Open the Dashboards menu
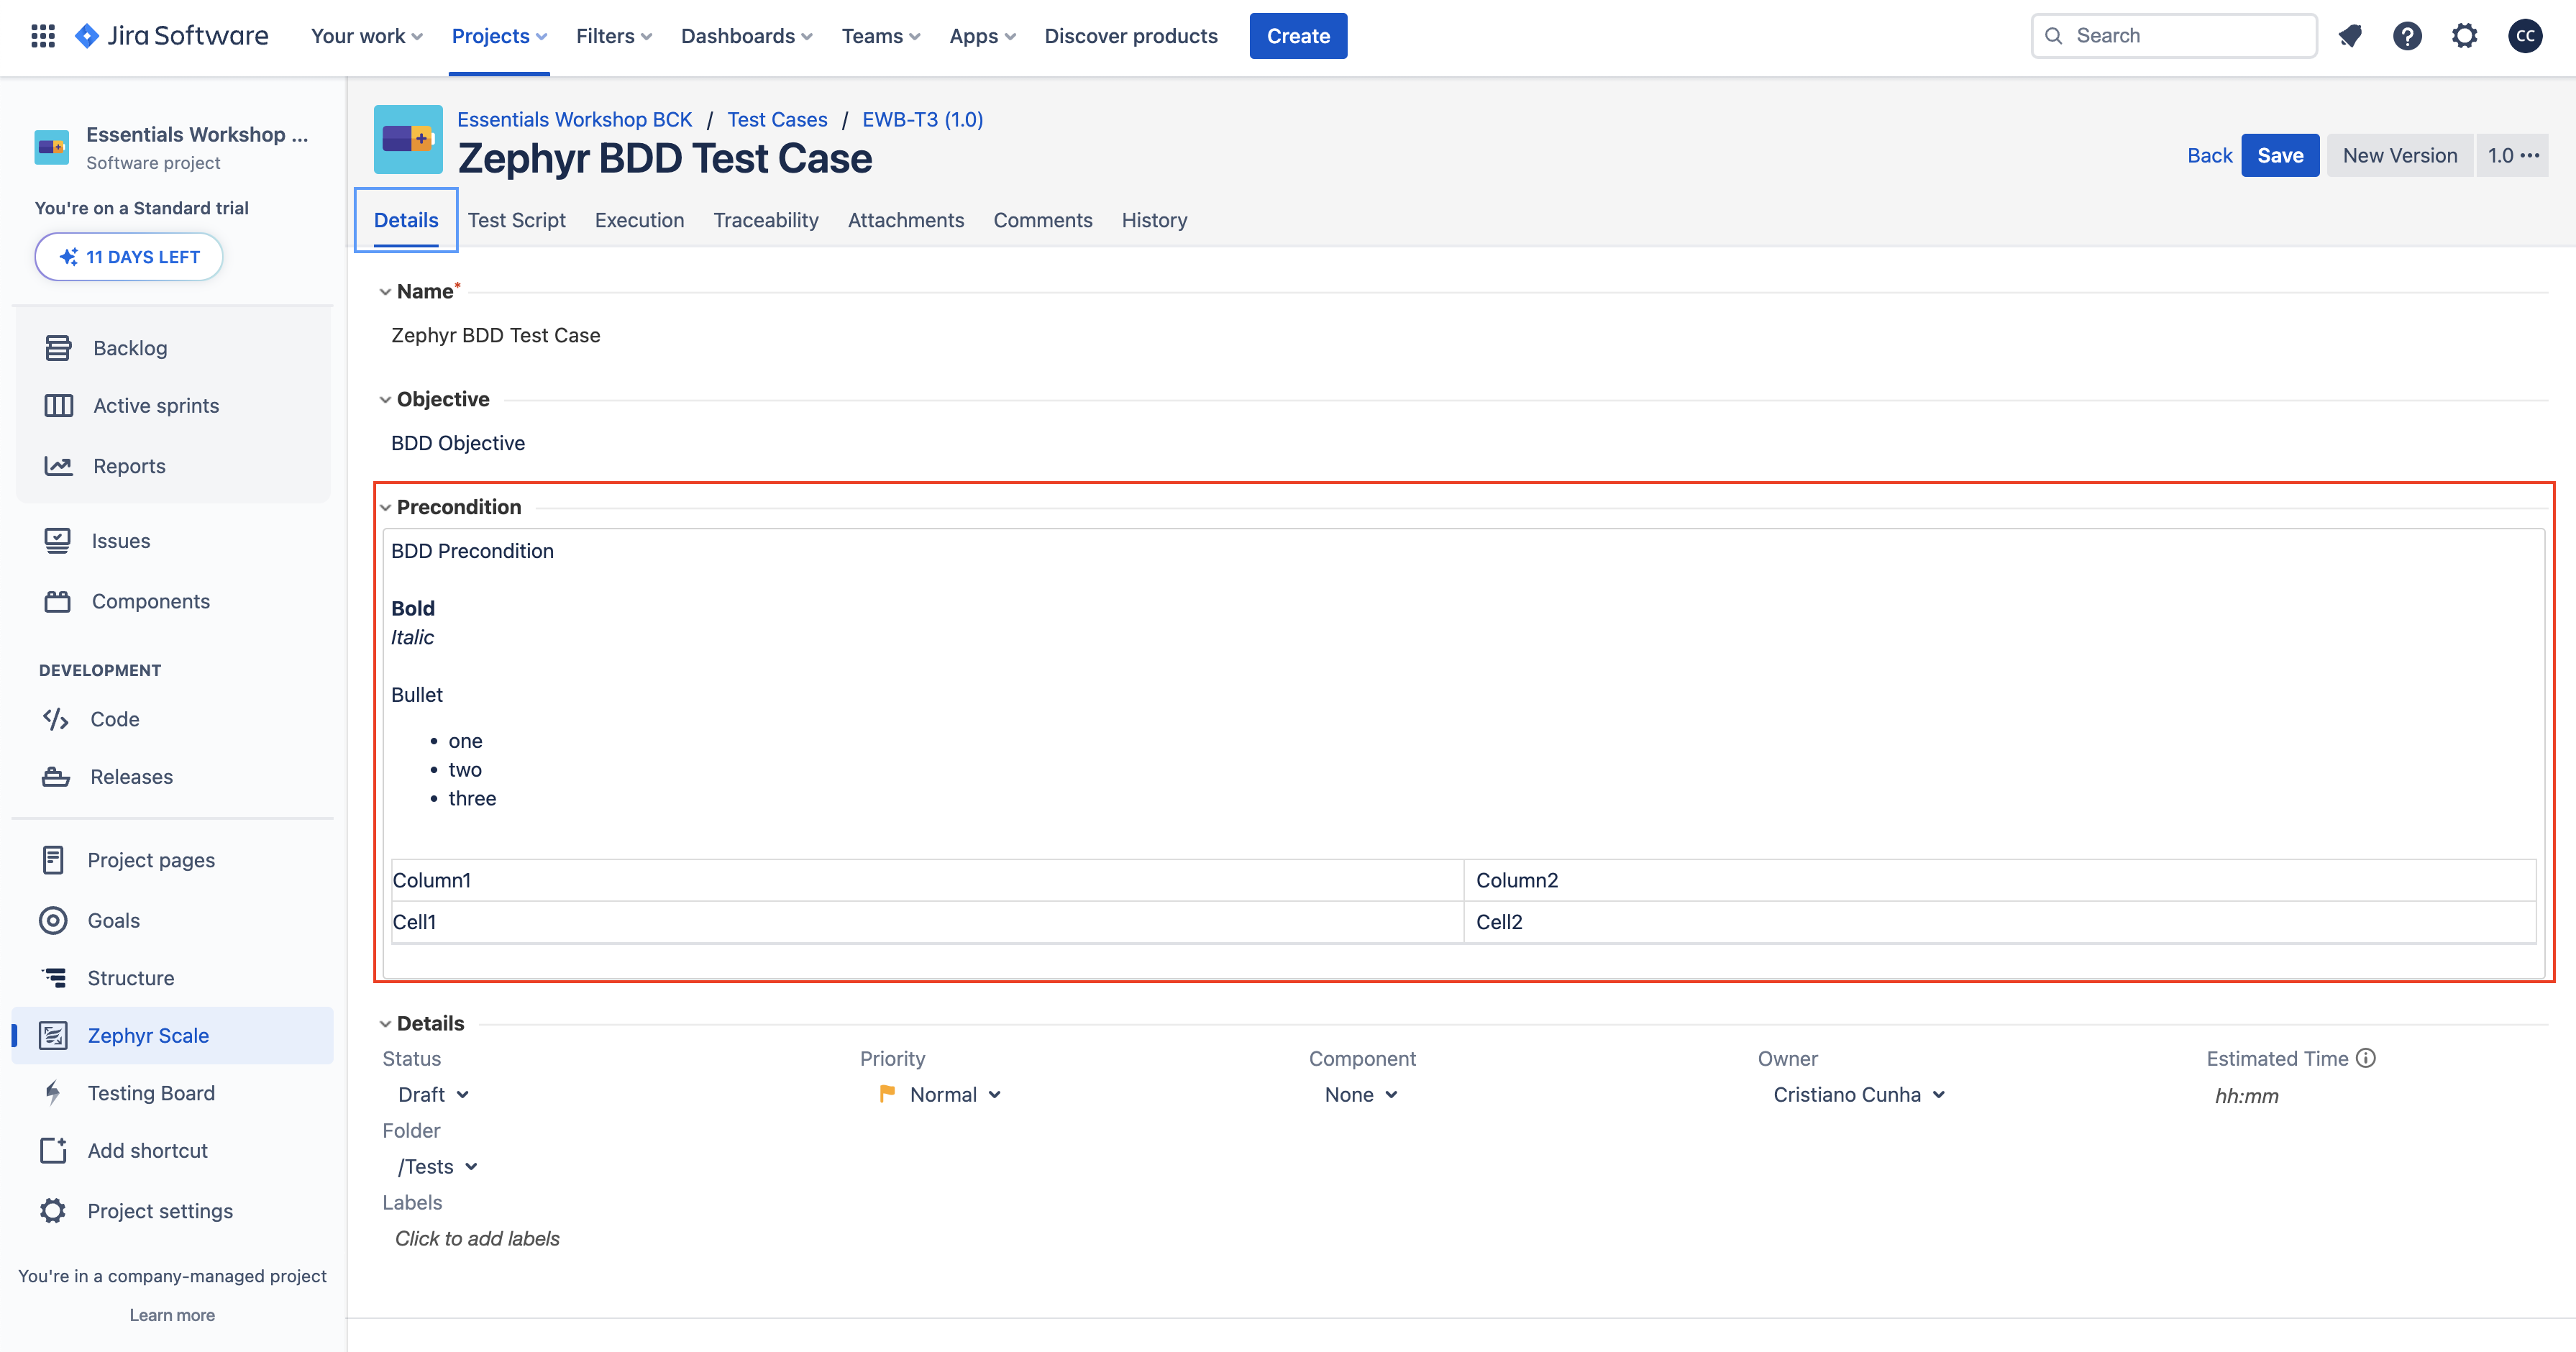This screenshot has width=2576, height=1352. coord(746,36)
